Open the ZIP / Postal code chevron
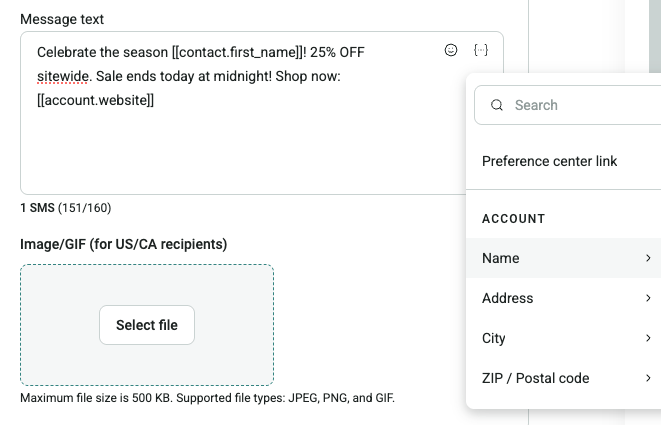 (648, 378)
